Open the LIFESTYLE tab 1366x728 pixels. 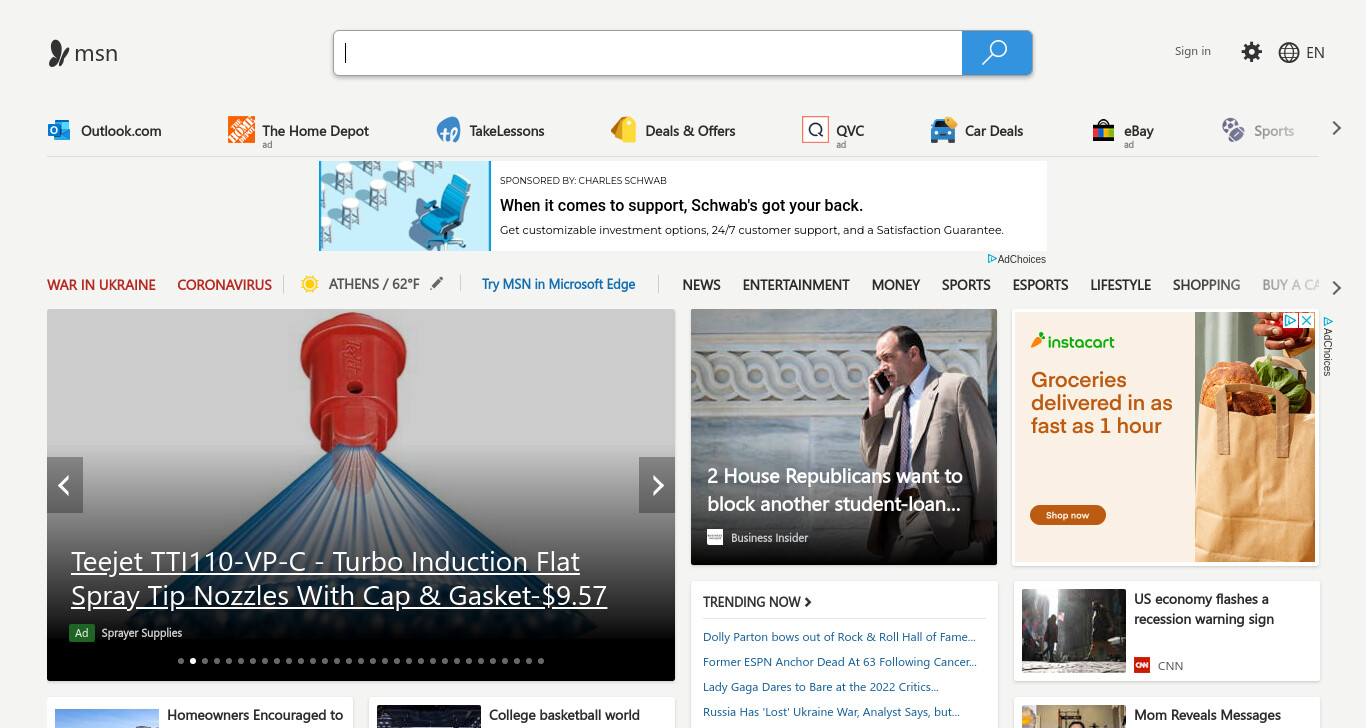click(x=1120, y=284)
